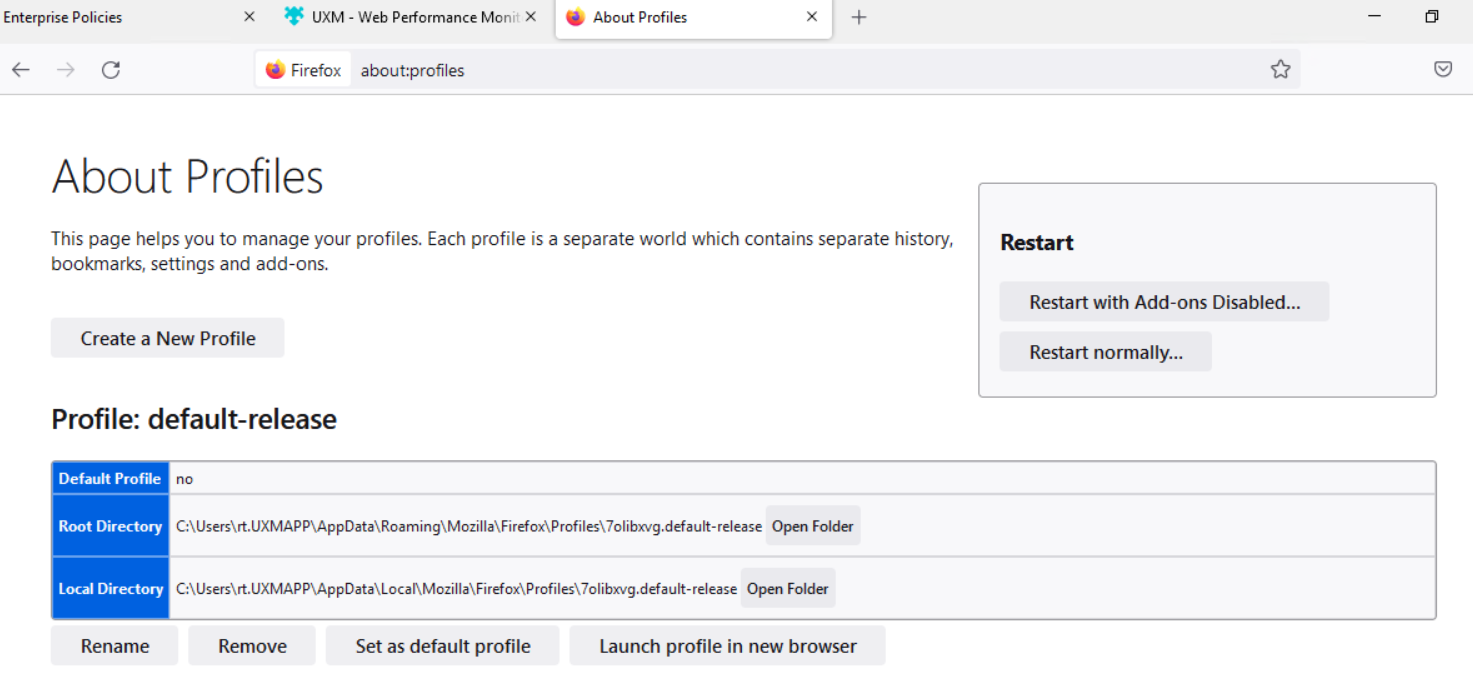Reload the current page

coord(111,70)
